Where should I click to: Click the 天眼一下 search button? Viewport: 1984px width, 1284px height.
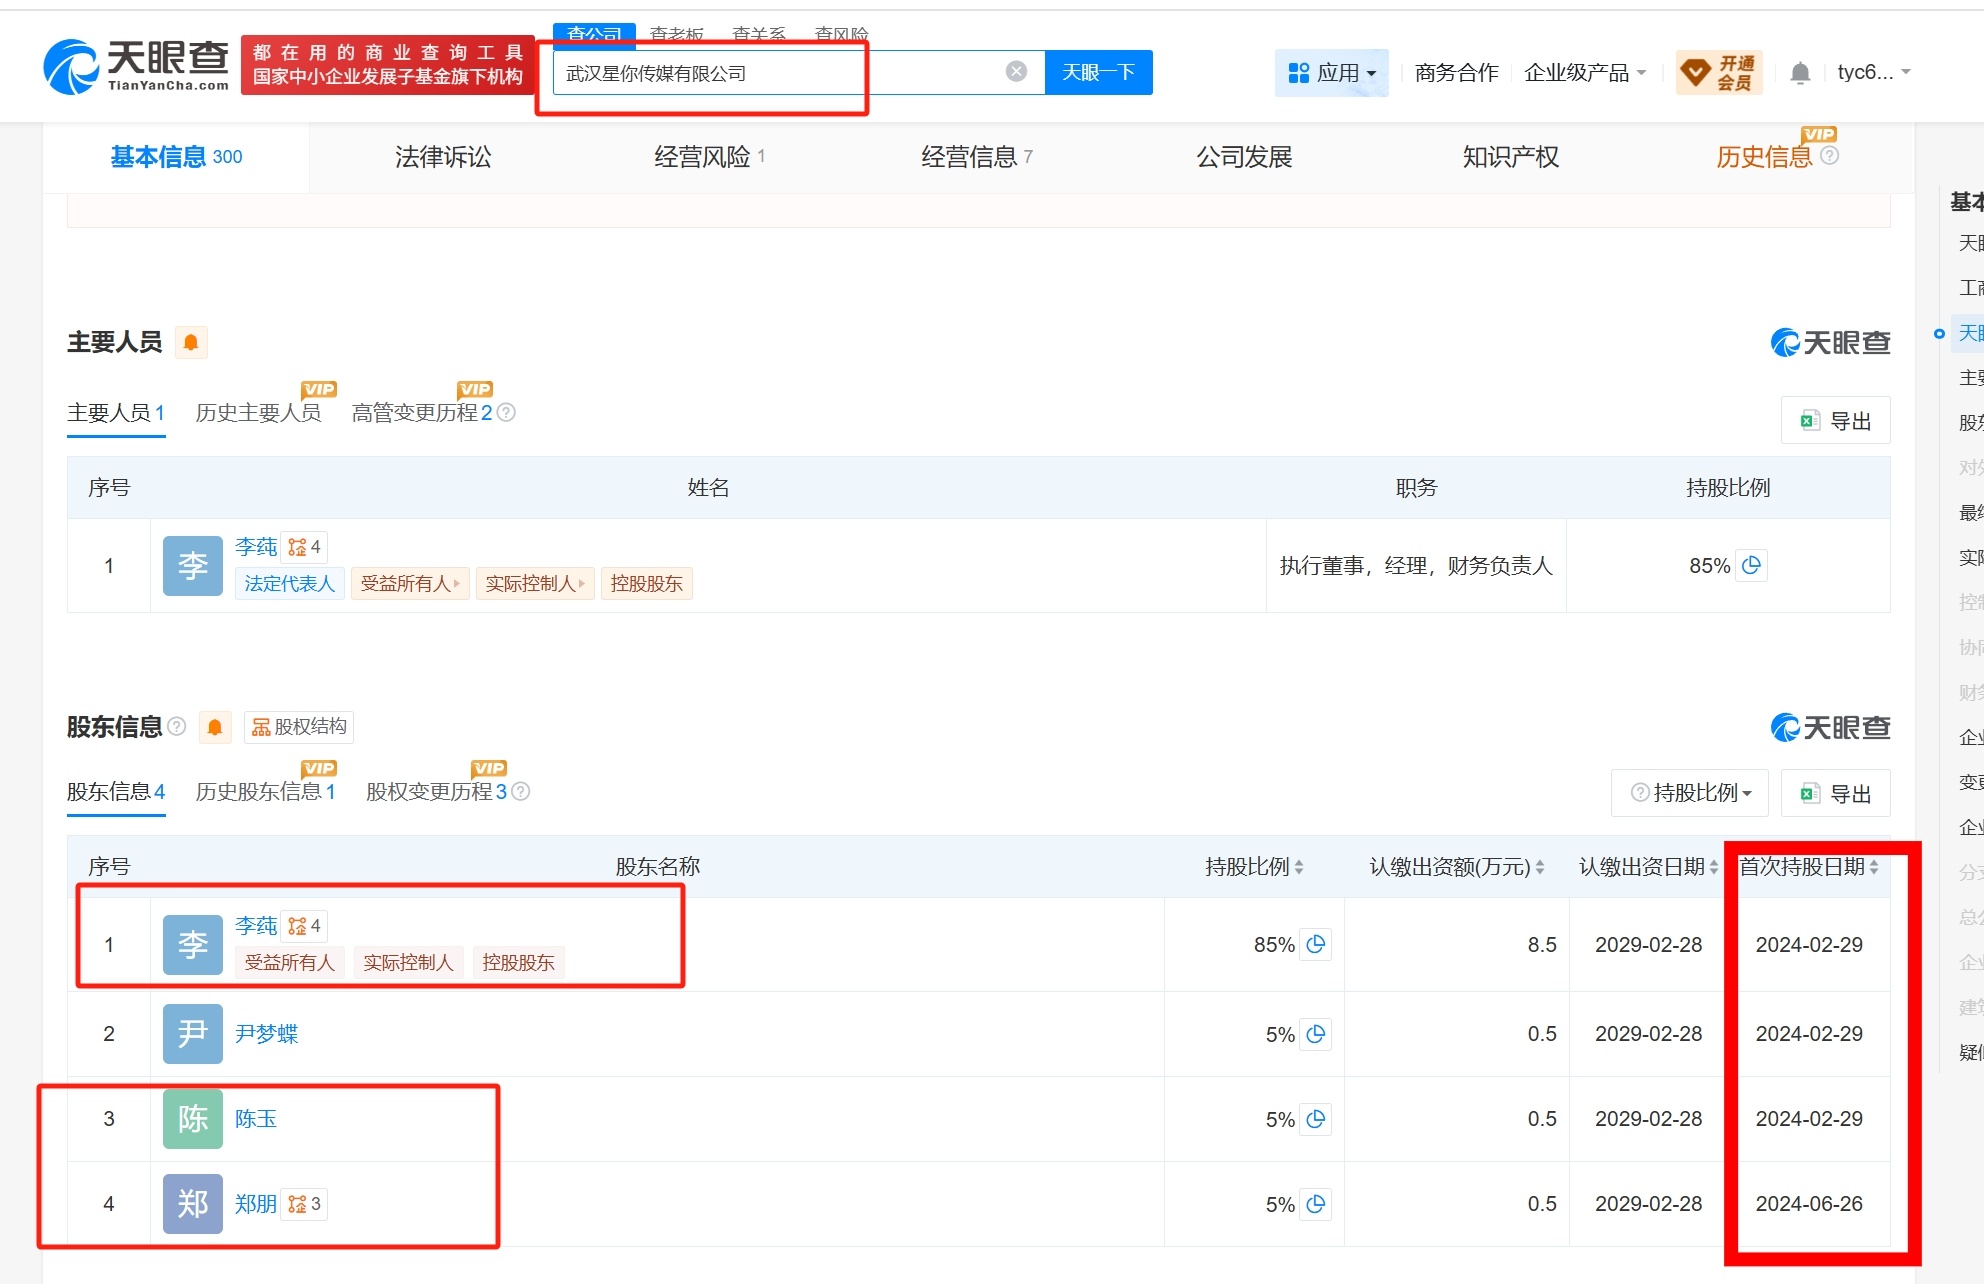[1098, 72]
